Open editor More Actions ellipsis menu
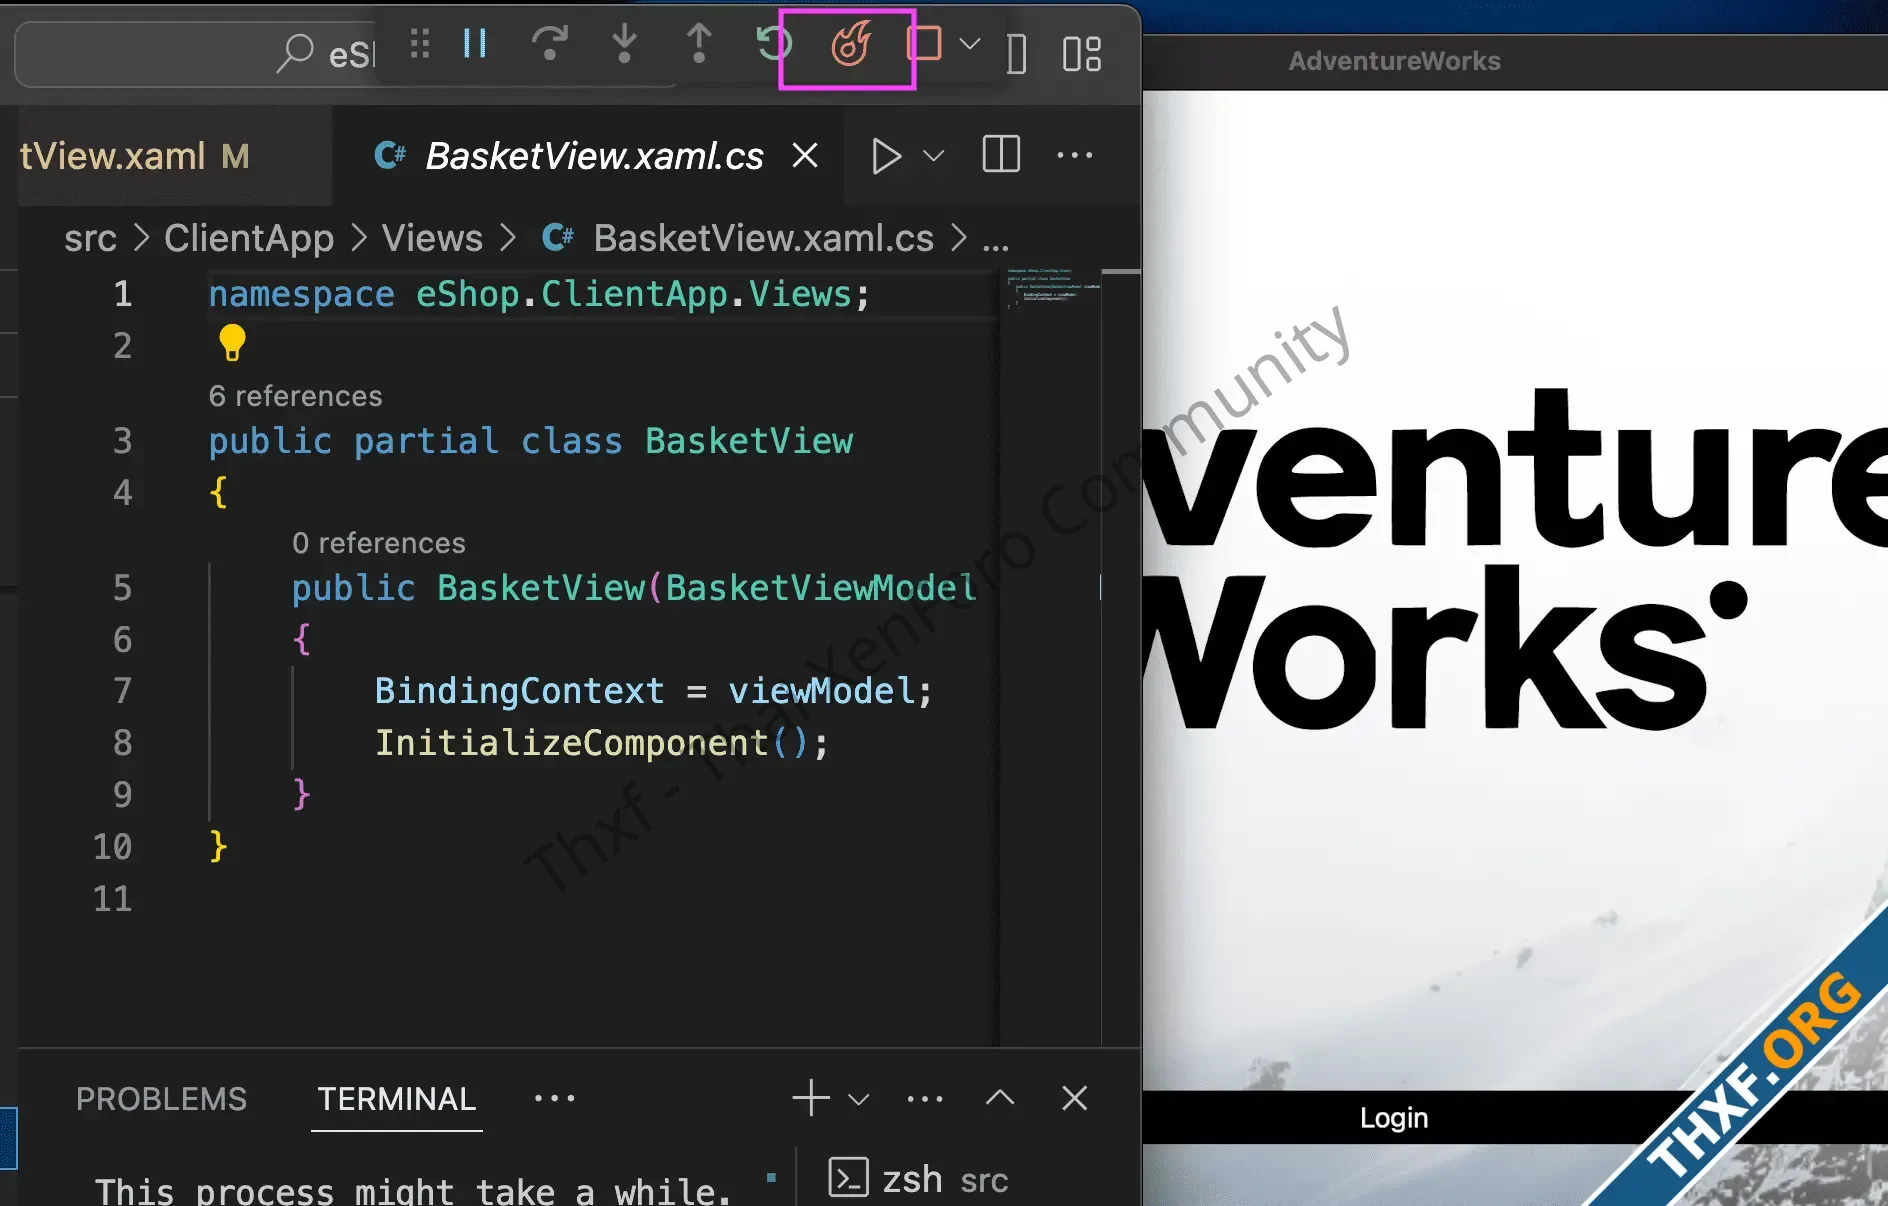This screenshot has width=1888, height=1206. pos(1075,155)
